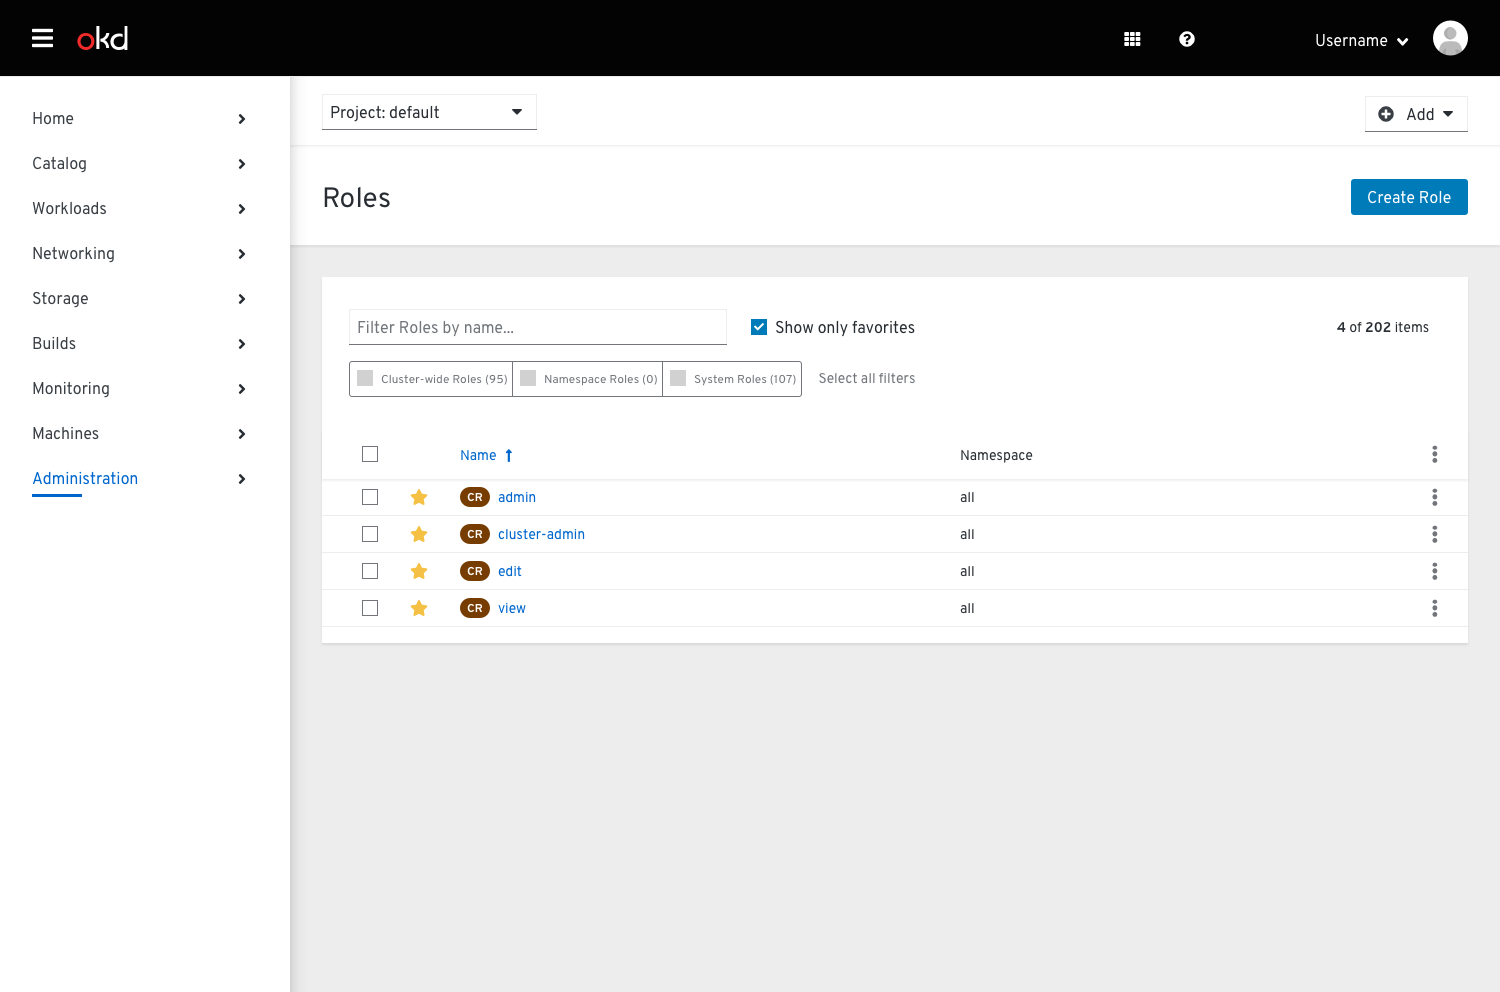Open kebab menu for admin row
Viewport: 1500px width, 992px height.
1434,497
